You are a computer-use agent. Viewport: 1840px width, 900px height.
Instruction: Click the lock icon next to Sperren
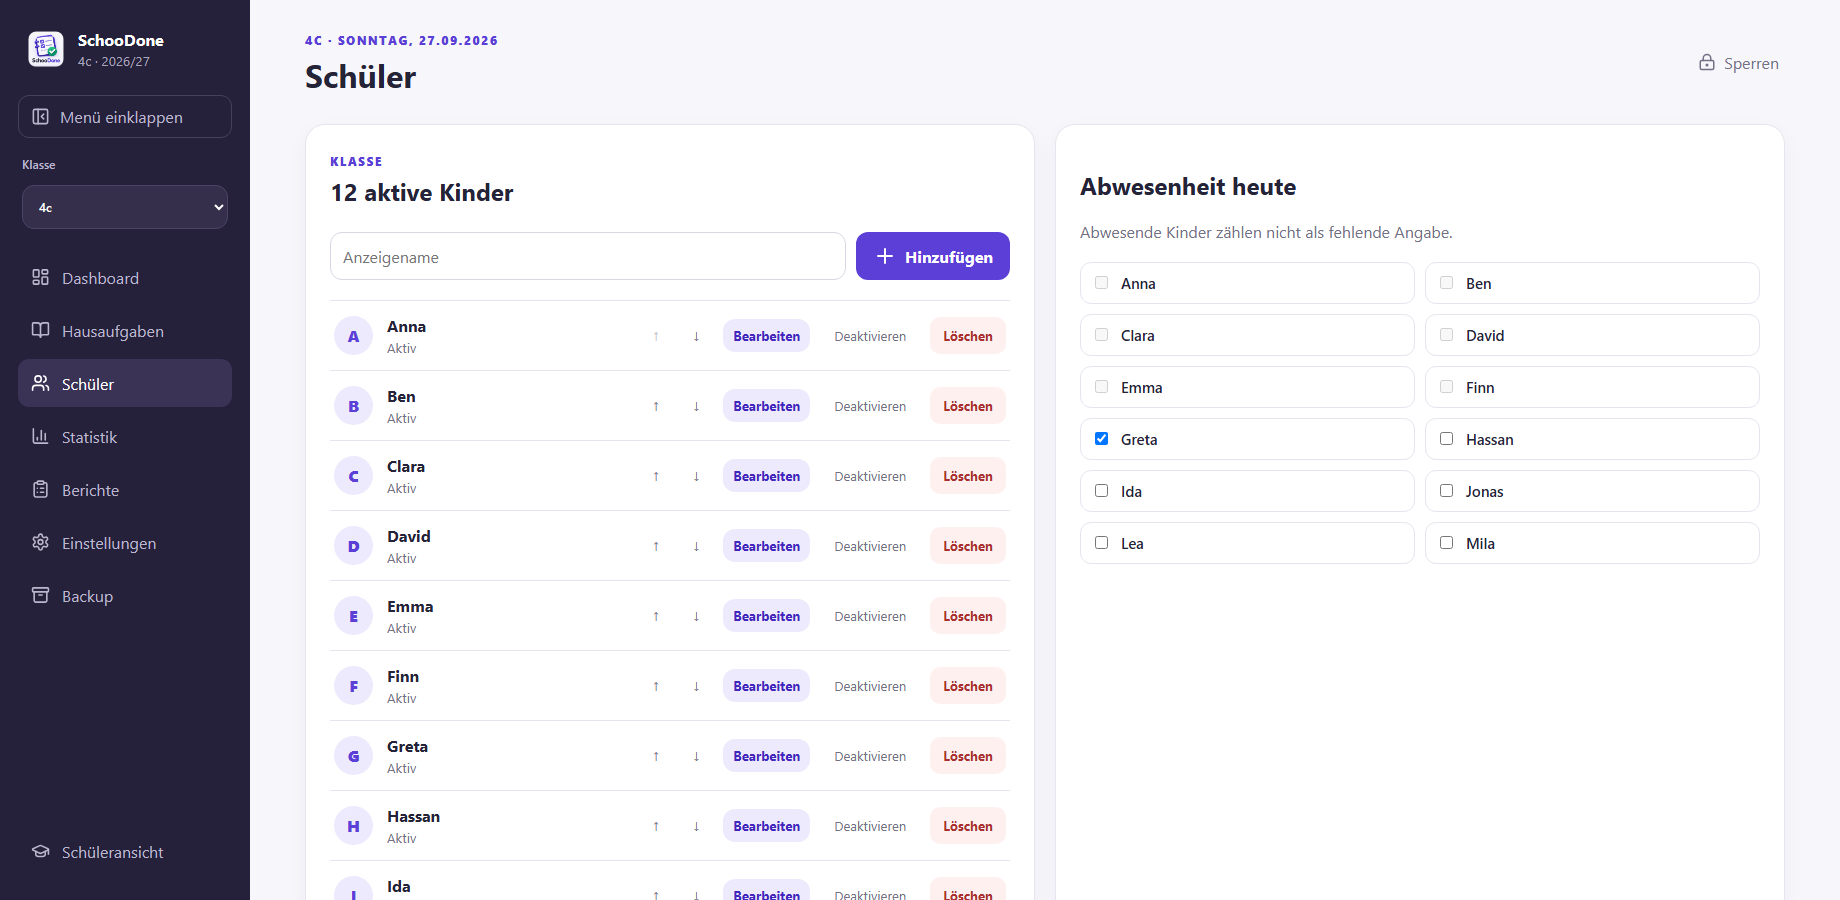click(1707, 63)
